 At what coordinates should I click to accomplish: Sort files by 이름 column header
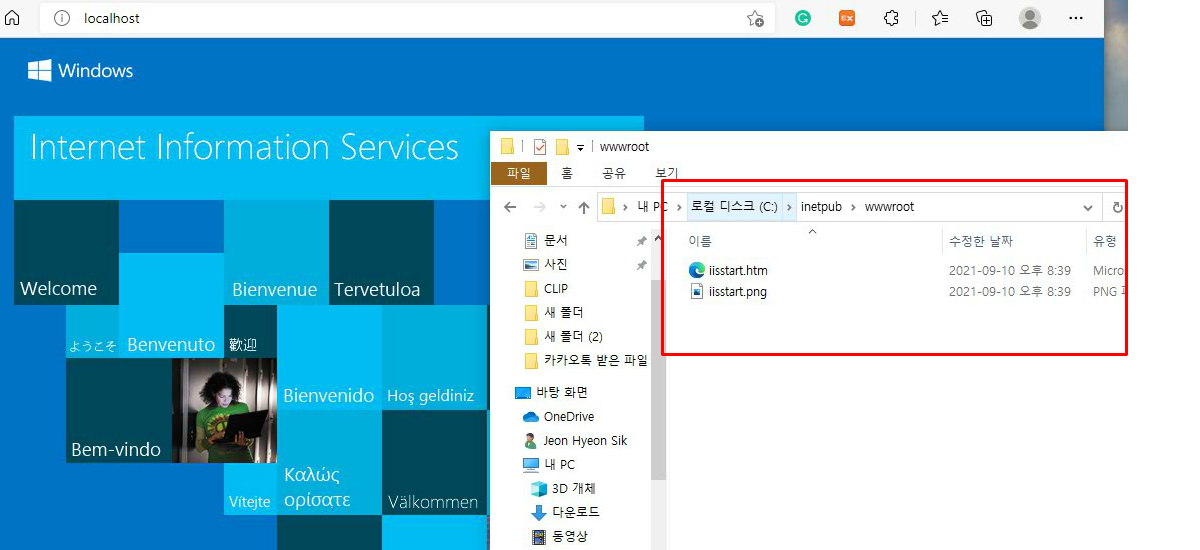click(x=700, y=241)
